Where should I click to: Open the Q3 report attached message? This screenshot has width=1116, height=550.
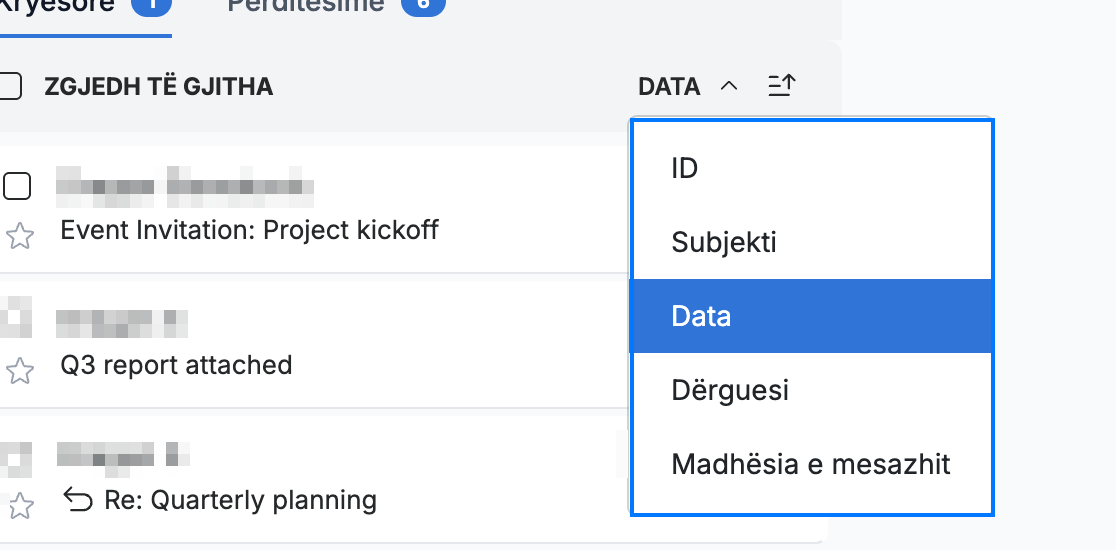177,365
